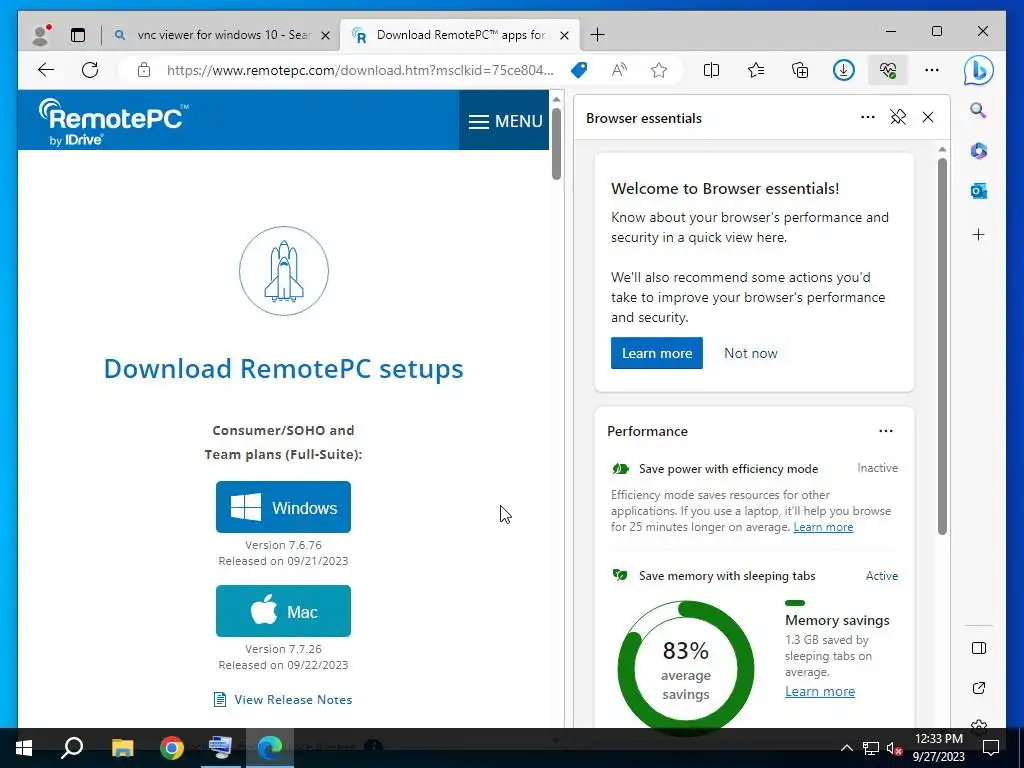This screenshot has width=1024, height=768.
Task: Click the 83% average savings ring
Action: click(x=686, y=668)
